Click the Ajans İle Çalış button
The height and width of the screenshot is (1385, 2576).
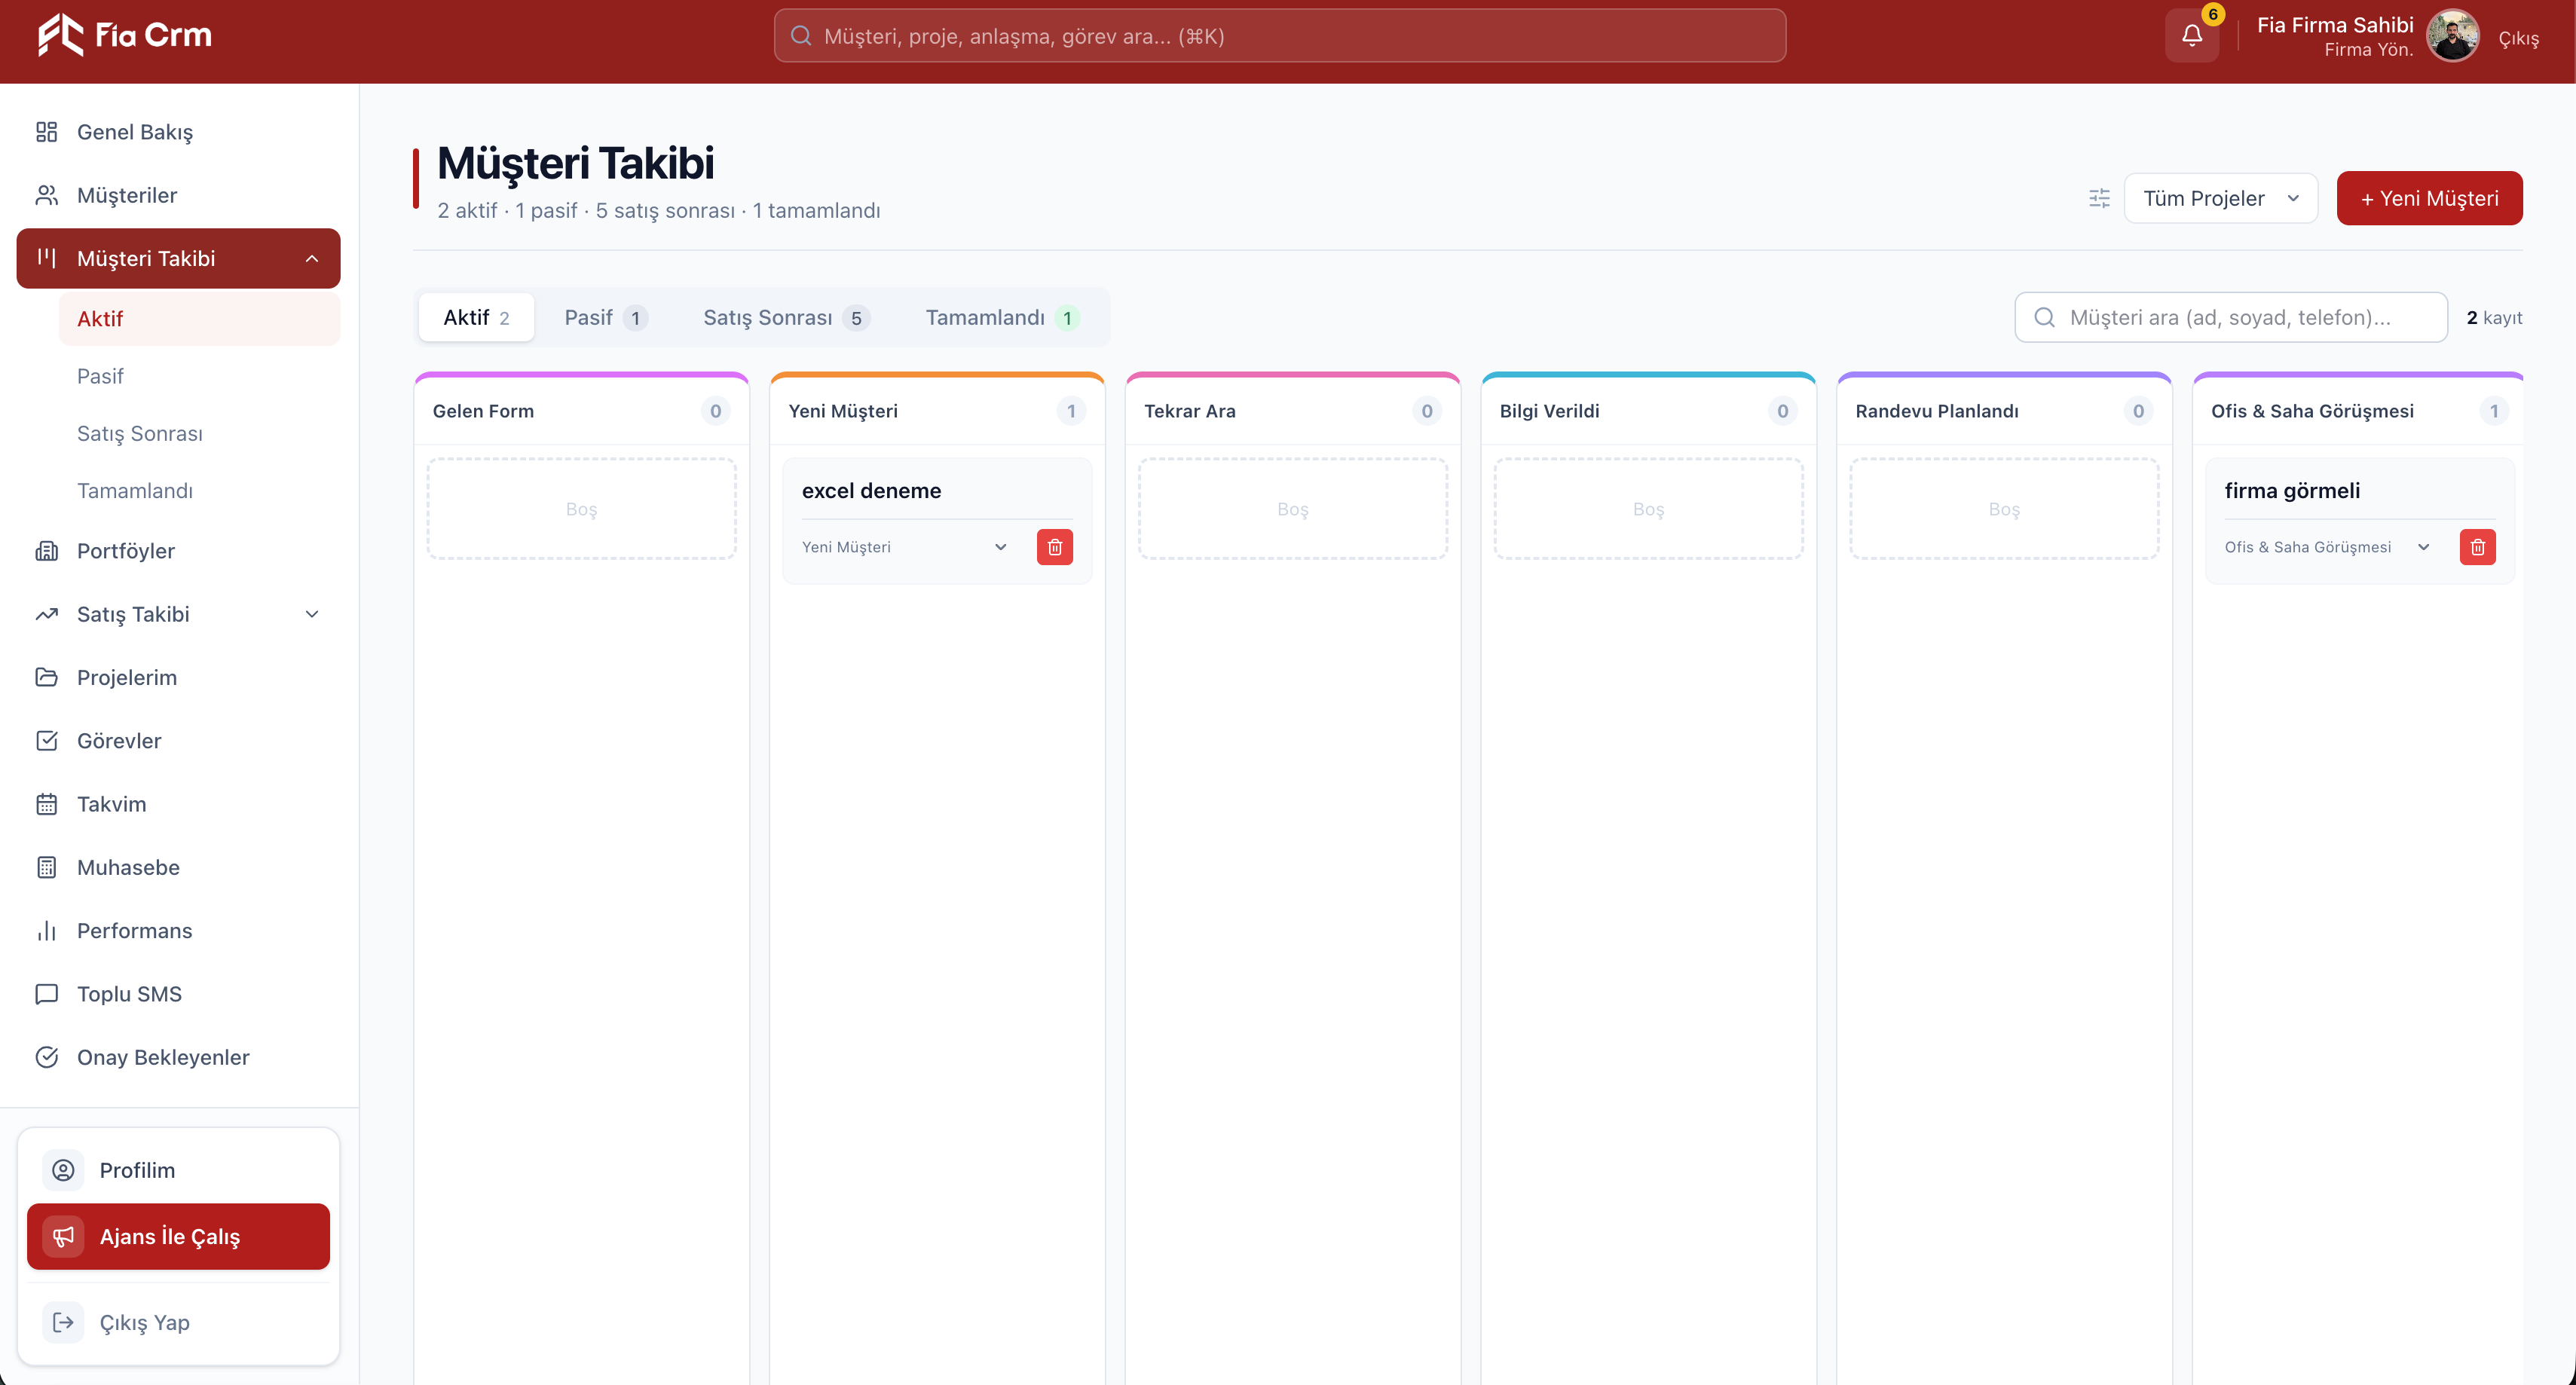[178, 1237]
